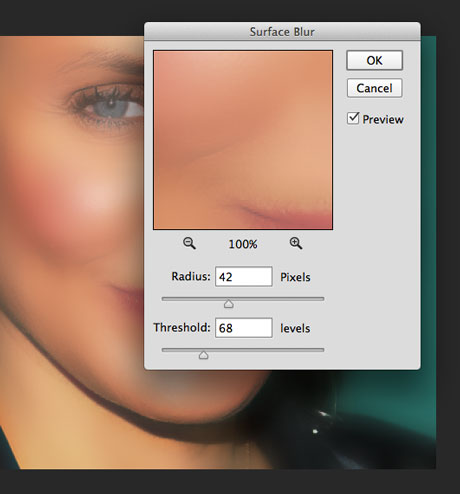Grab the Radius slider handle
The height and width of the screenshot is (494, 460).
[229, 304]
